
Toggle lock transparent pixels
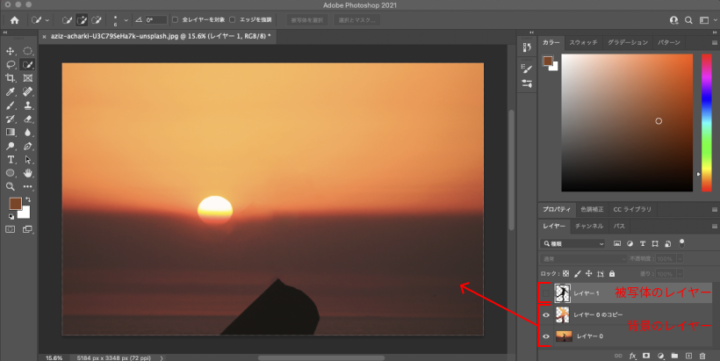coord(566,274)
